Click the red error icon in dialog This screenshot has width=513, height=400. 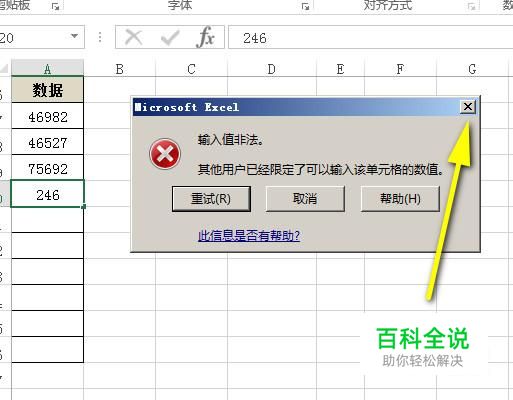[x=165, y=154]
